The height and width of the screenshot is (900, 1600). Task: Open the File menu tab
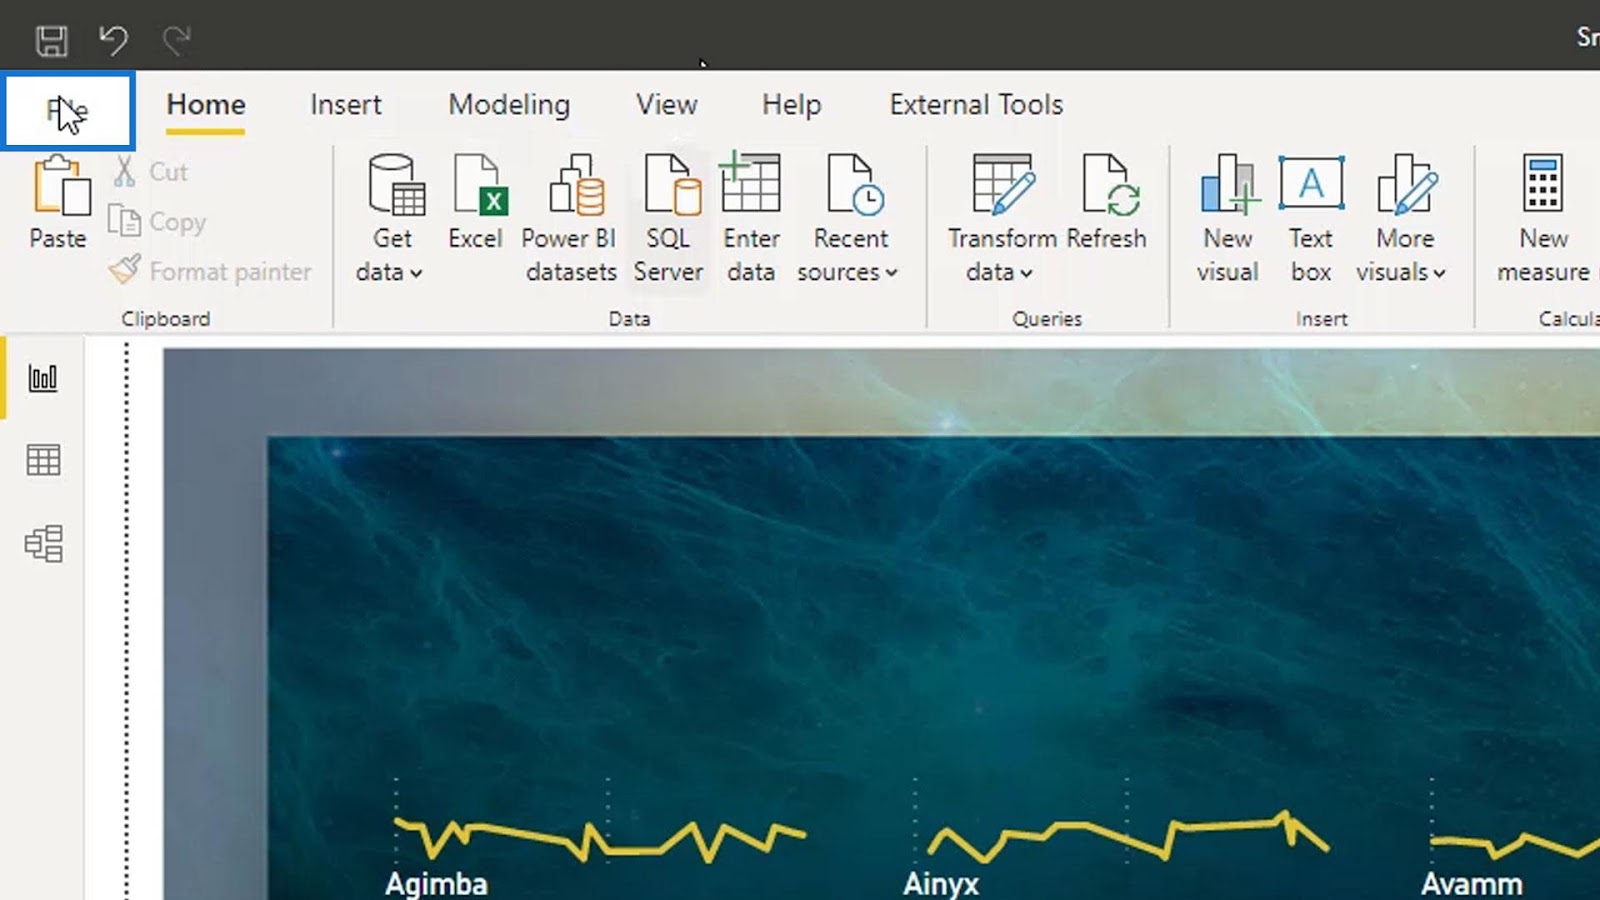coord(67,111)
